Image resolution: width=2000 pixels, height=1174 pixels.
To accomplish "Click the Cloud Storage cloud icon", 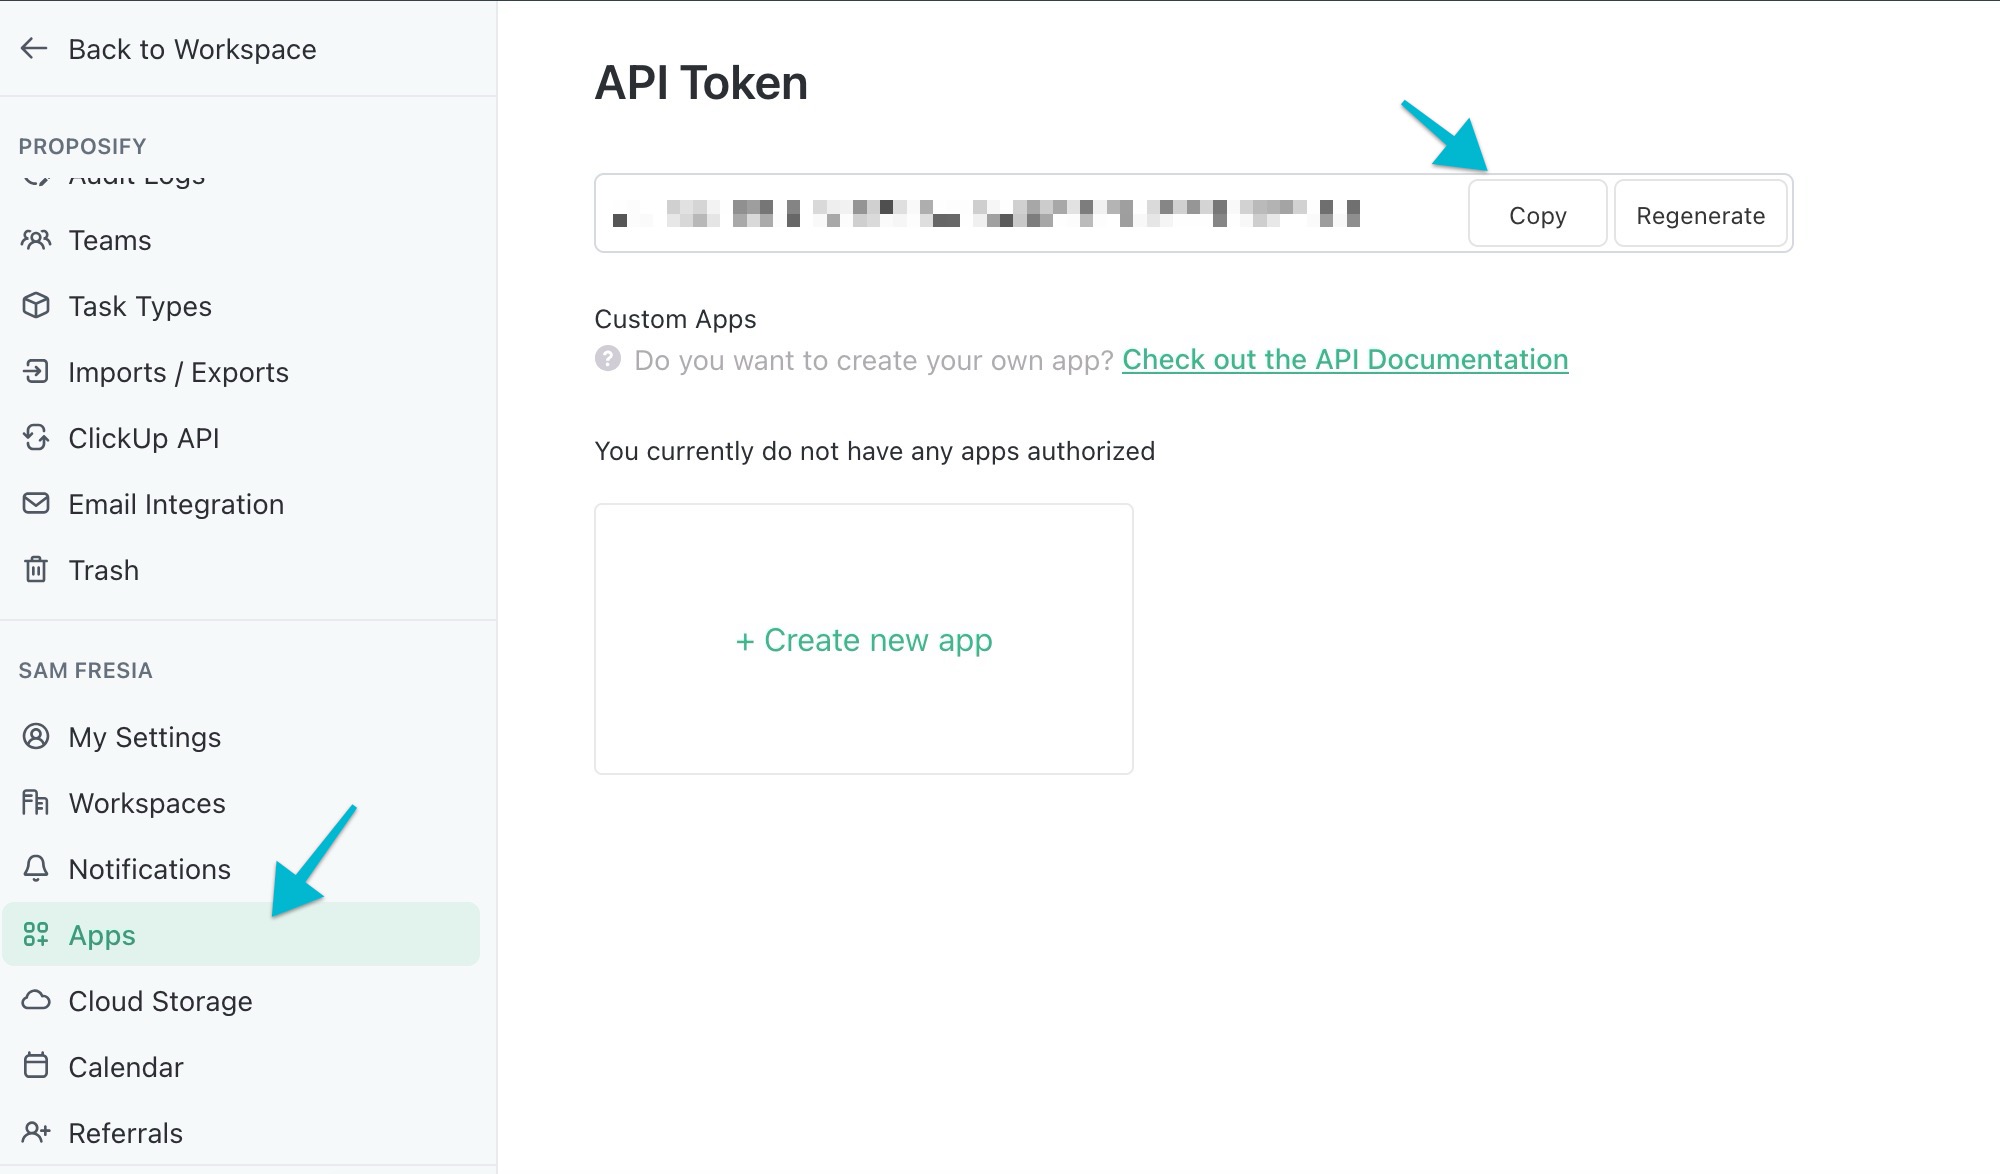I will (36, 1000).
